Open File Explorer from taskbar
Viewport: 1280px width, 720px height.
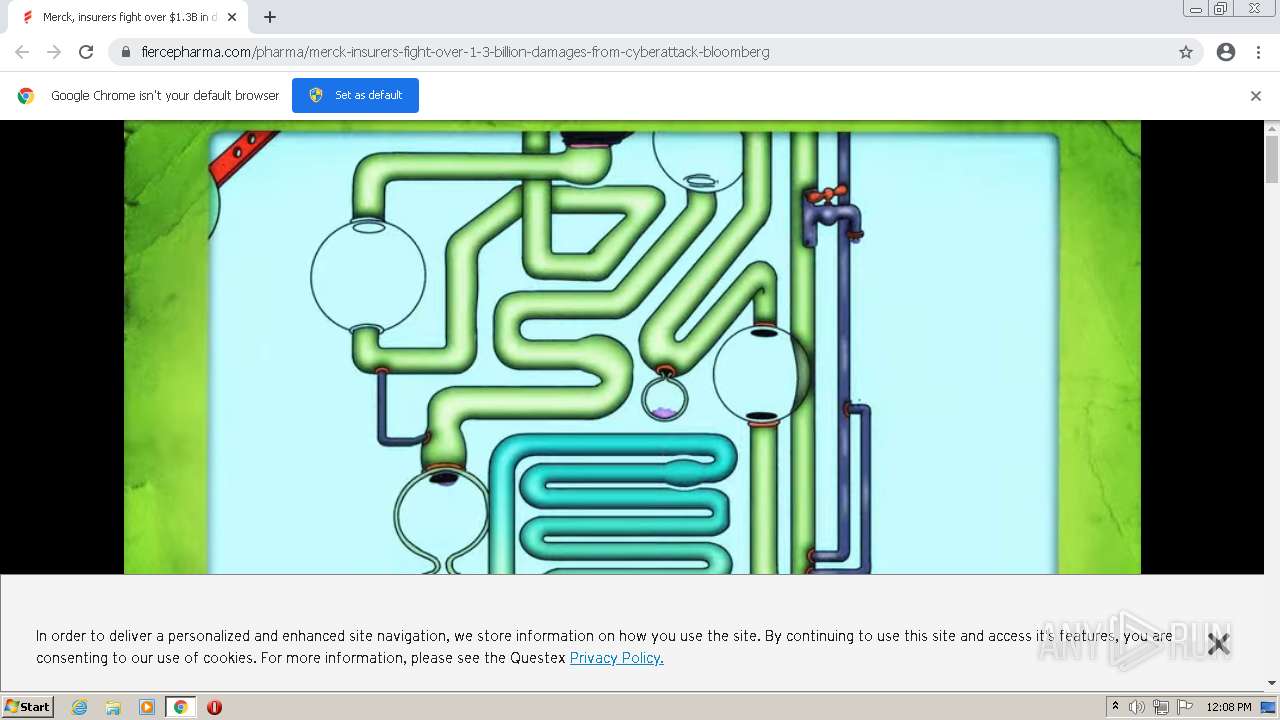pyautogui.click(x=113, y=707)
